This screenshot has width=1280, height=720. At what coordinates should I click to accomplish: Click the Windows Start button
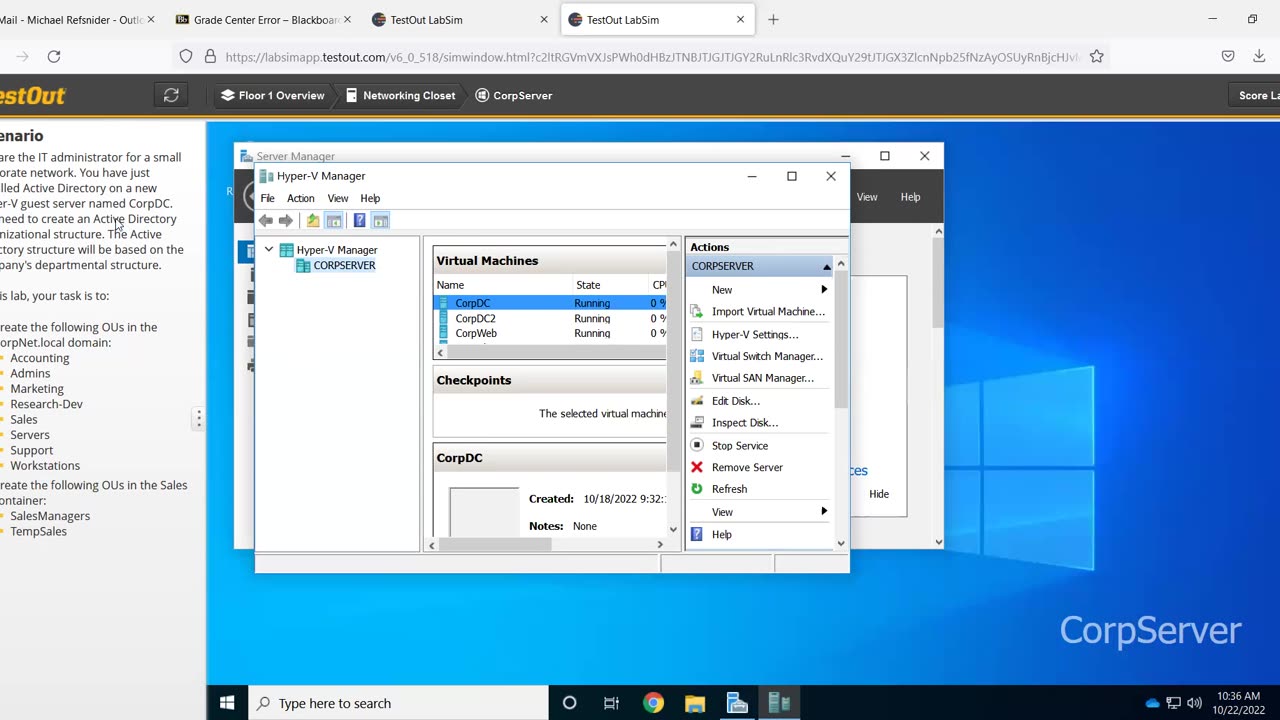tap(227, 703)
